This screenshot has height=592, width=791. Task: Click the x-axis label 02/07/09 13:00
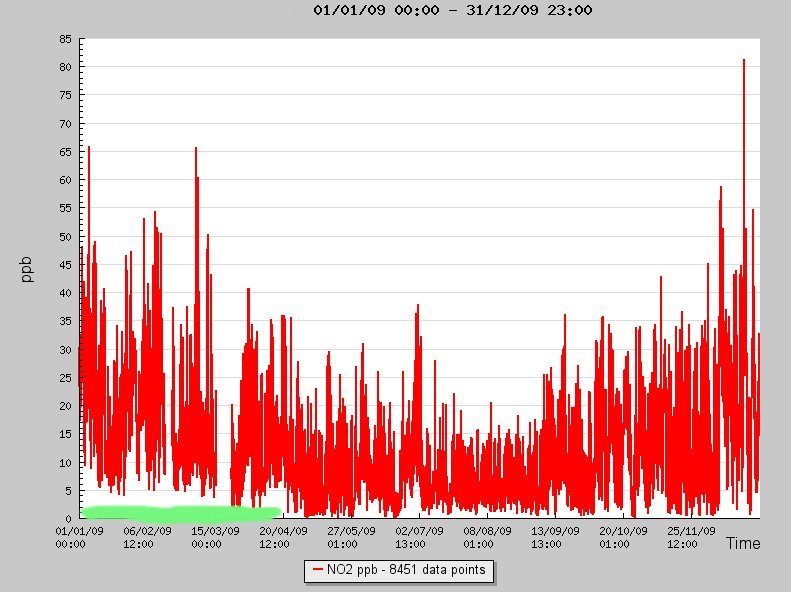tap(419, 538)
